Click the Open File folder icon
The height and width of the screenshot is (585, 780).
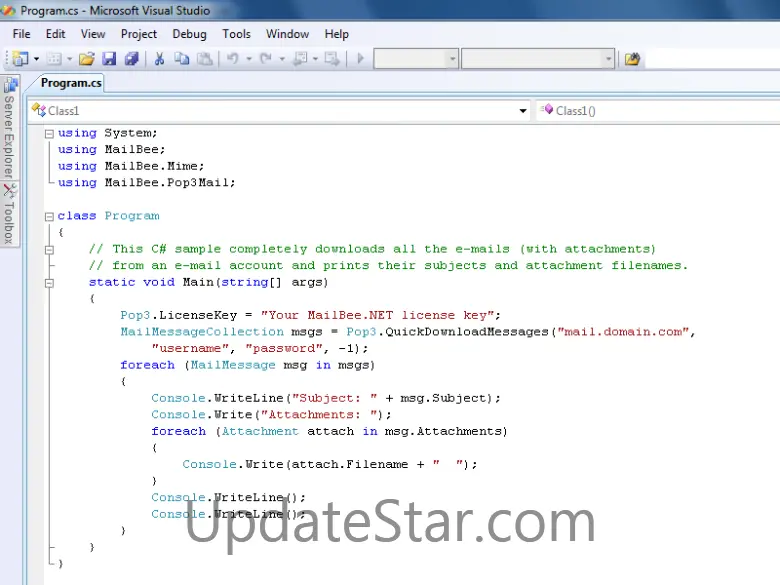tap(87, 59)
